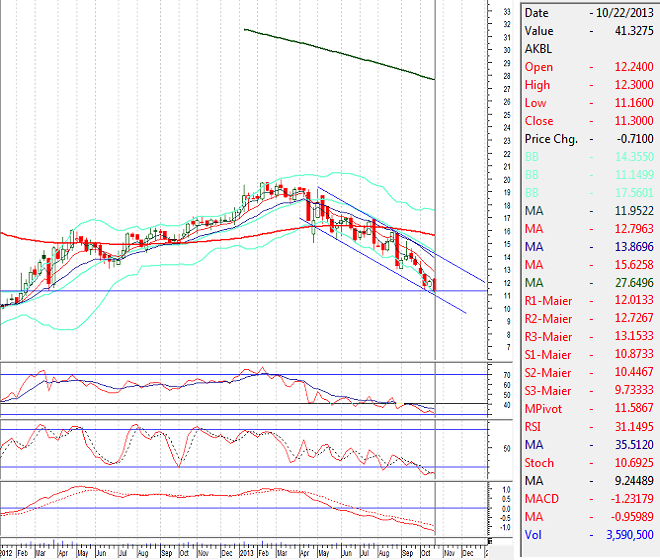Viewport: 660px width, 560px height.
Task: Select the Open price row
Action: [590, 67]
